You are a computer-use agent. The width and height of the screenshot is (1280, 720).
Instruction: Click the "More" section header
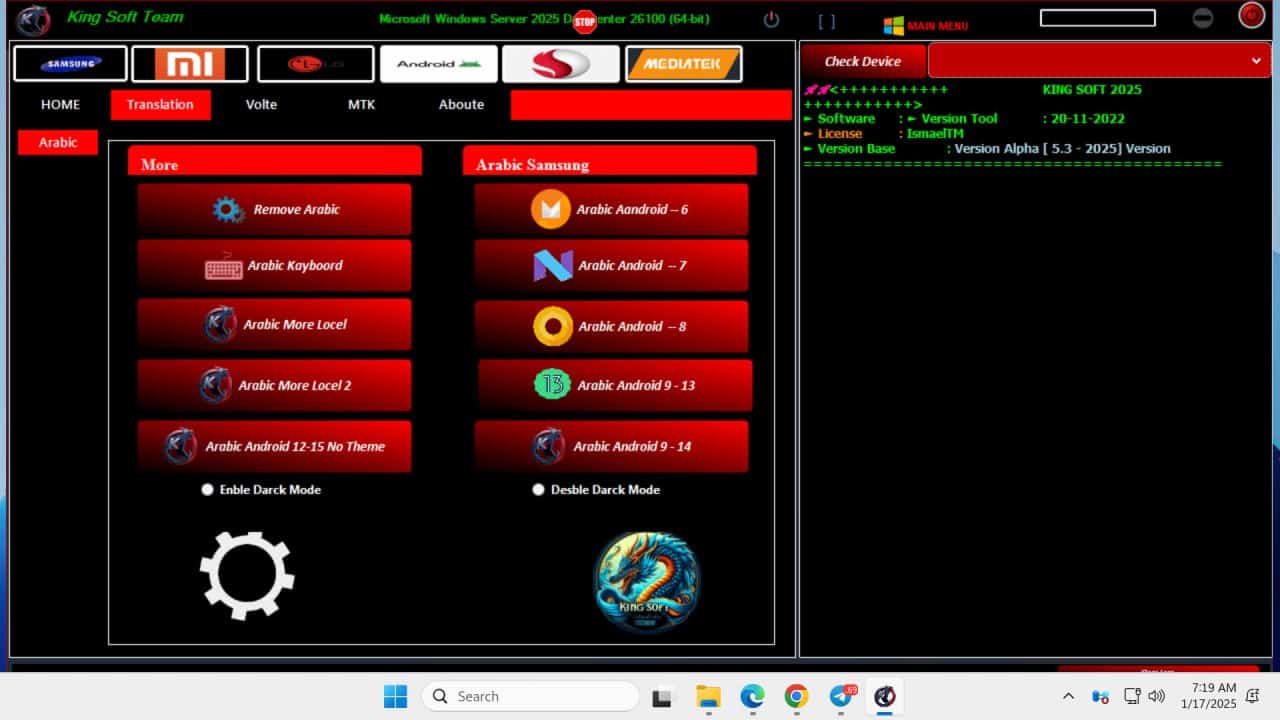274,161
